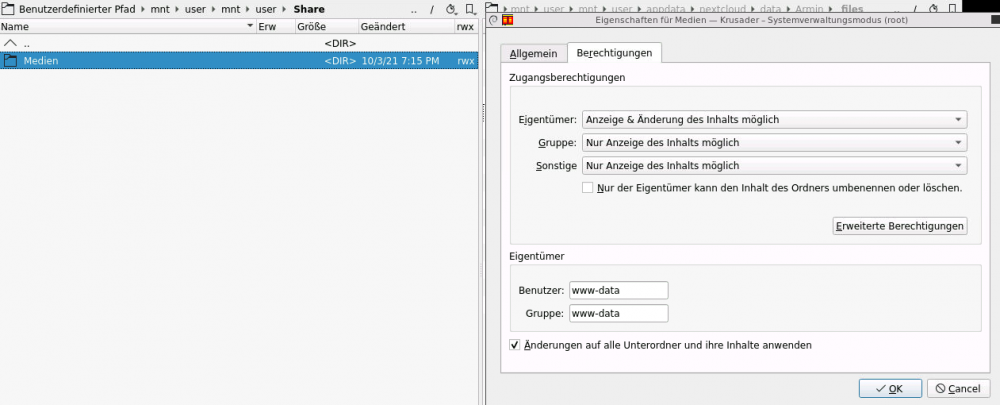Toggle the sort arrow in Name column
The image size is (1000, 405).
(250, 27)
